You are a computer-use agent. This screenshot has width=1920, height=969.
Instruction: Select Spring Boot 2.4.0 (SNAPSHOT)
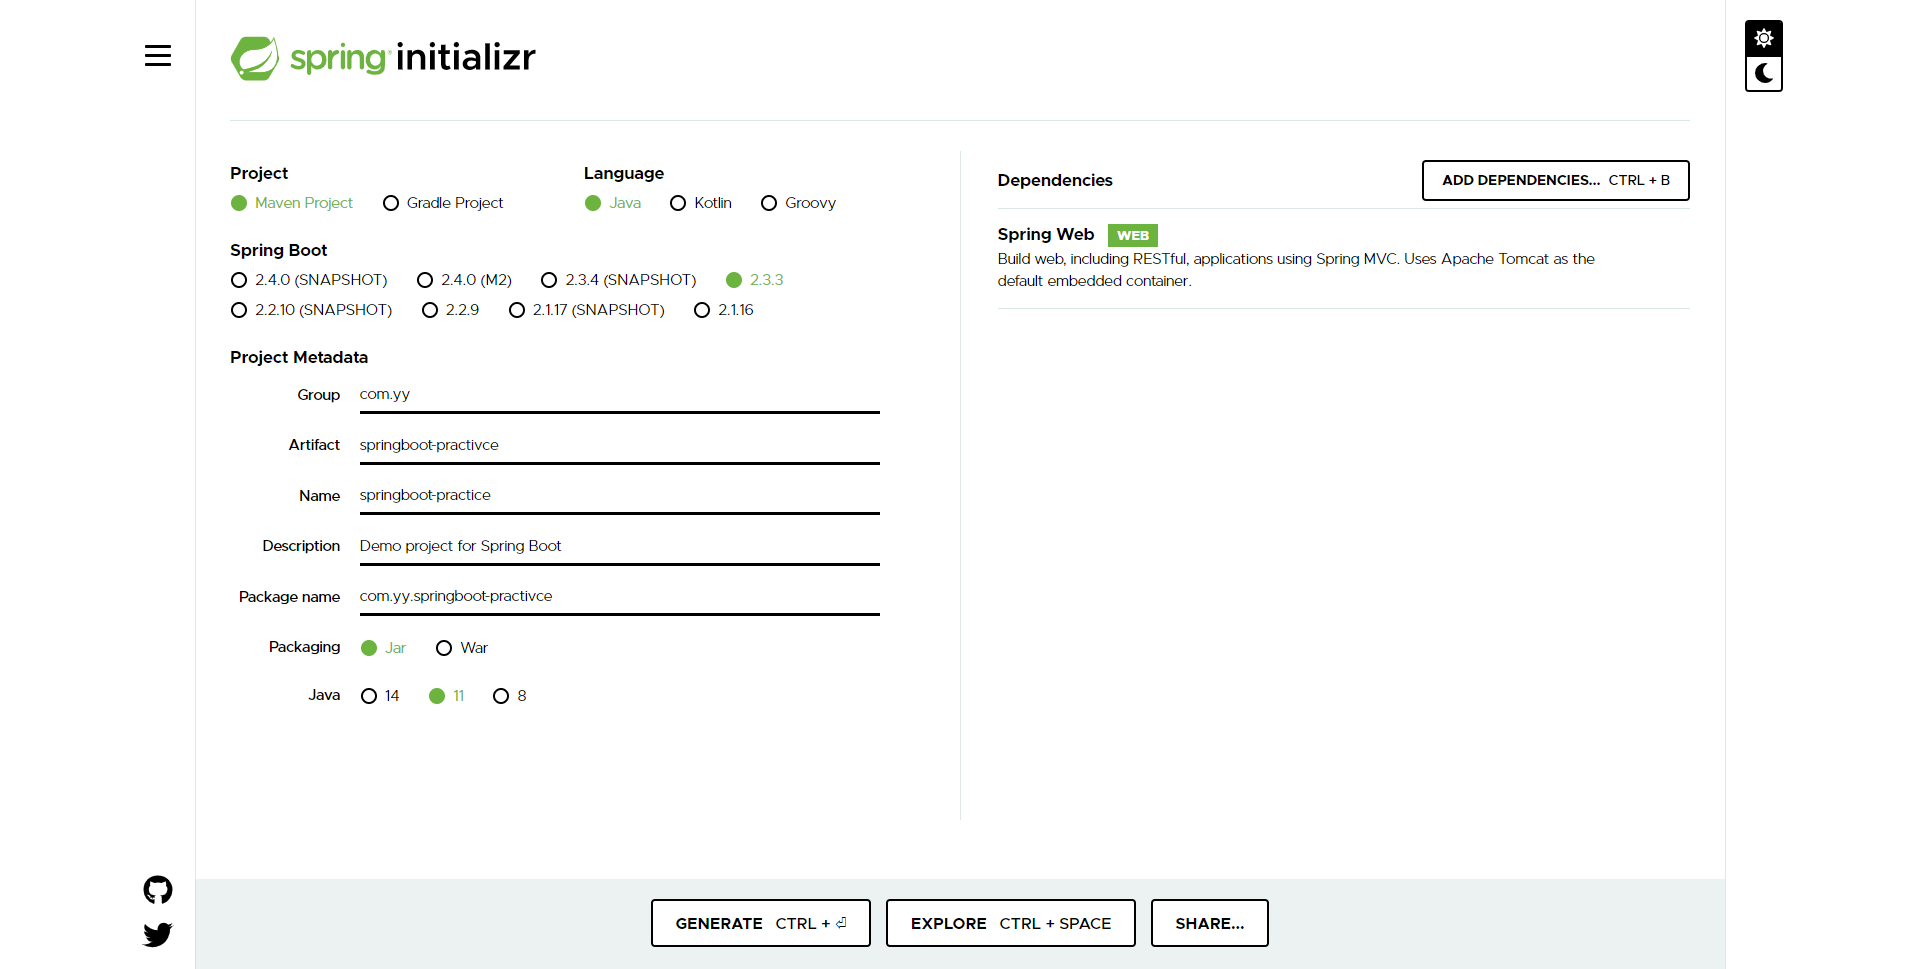point(309,280)
